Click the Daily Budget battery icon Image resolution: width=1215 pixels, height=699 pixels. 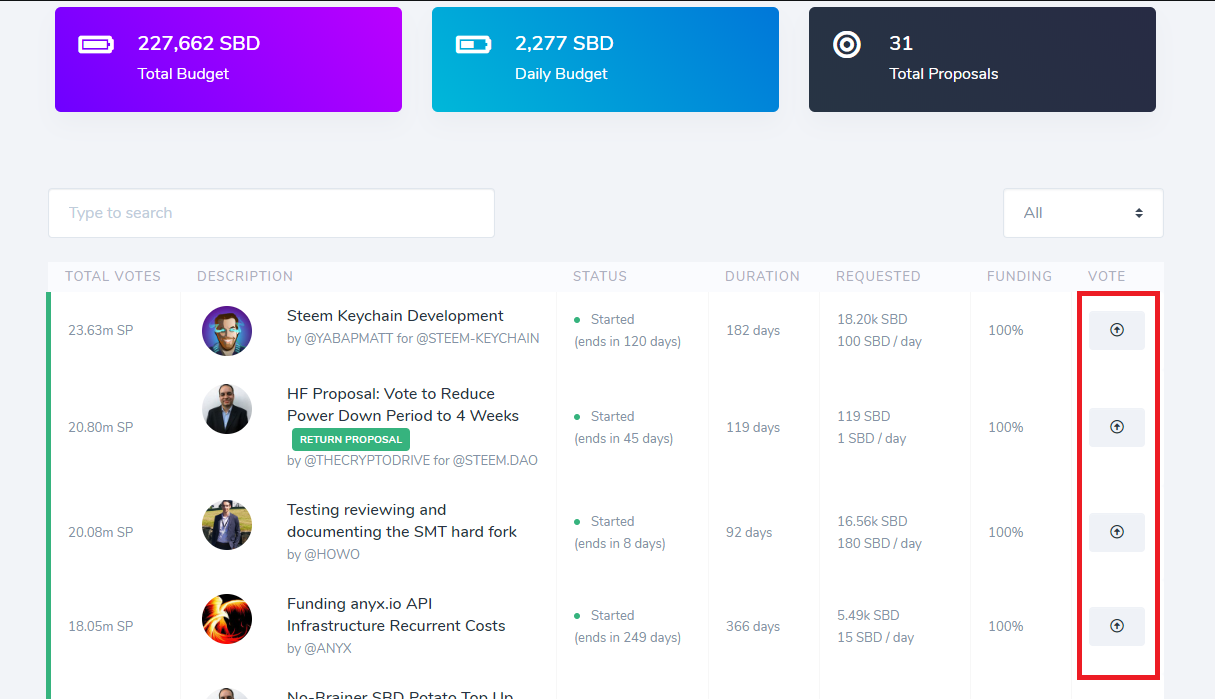pos(473,45)
